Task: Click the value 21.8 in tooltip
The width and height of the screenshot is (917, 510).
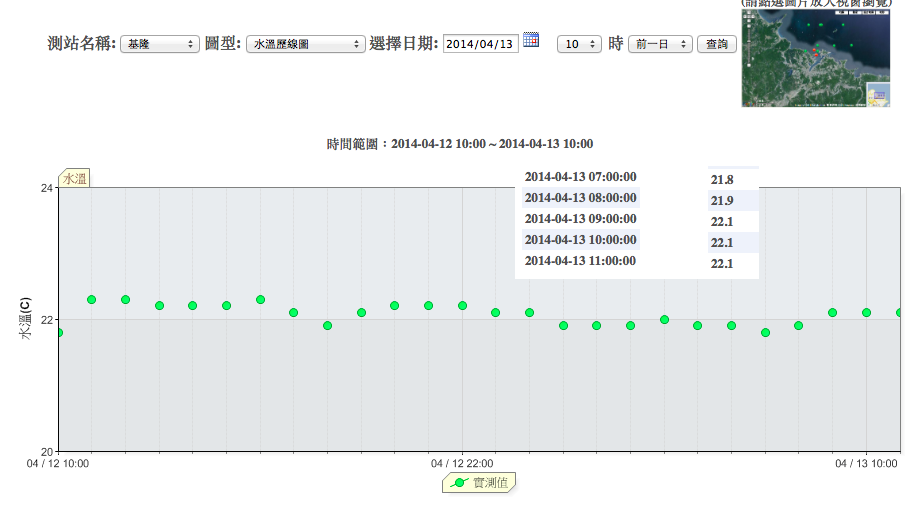Action: (x=722, y=180)
